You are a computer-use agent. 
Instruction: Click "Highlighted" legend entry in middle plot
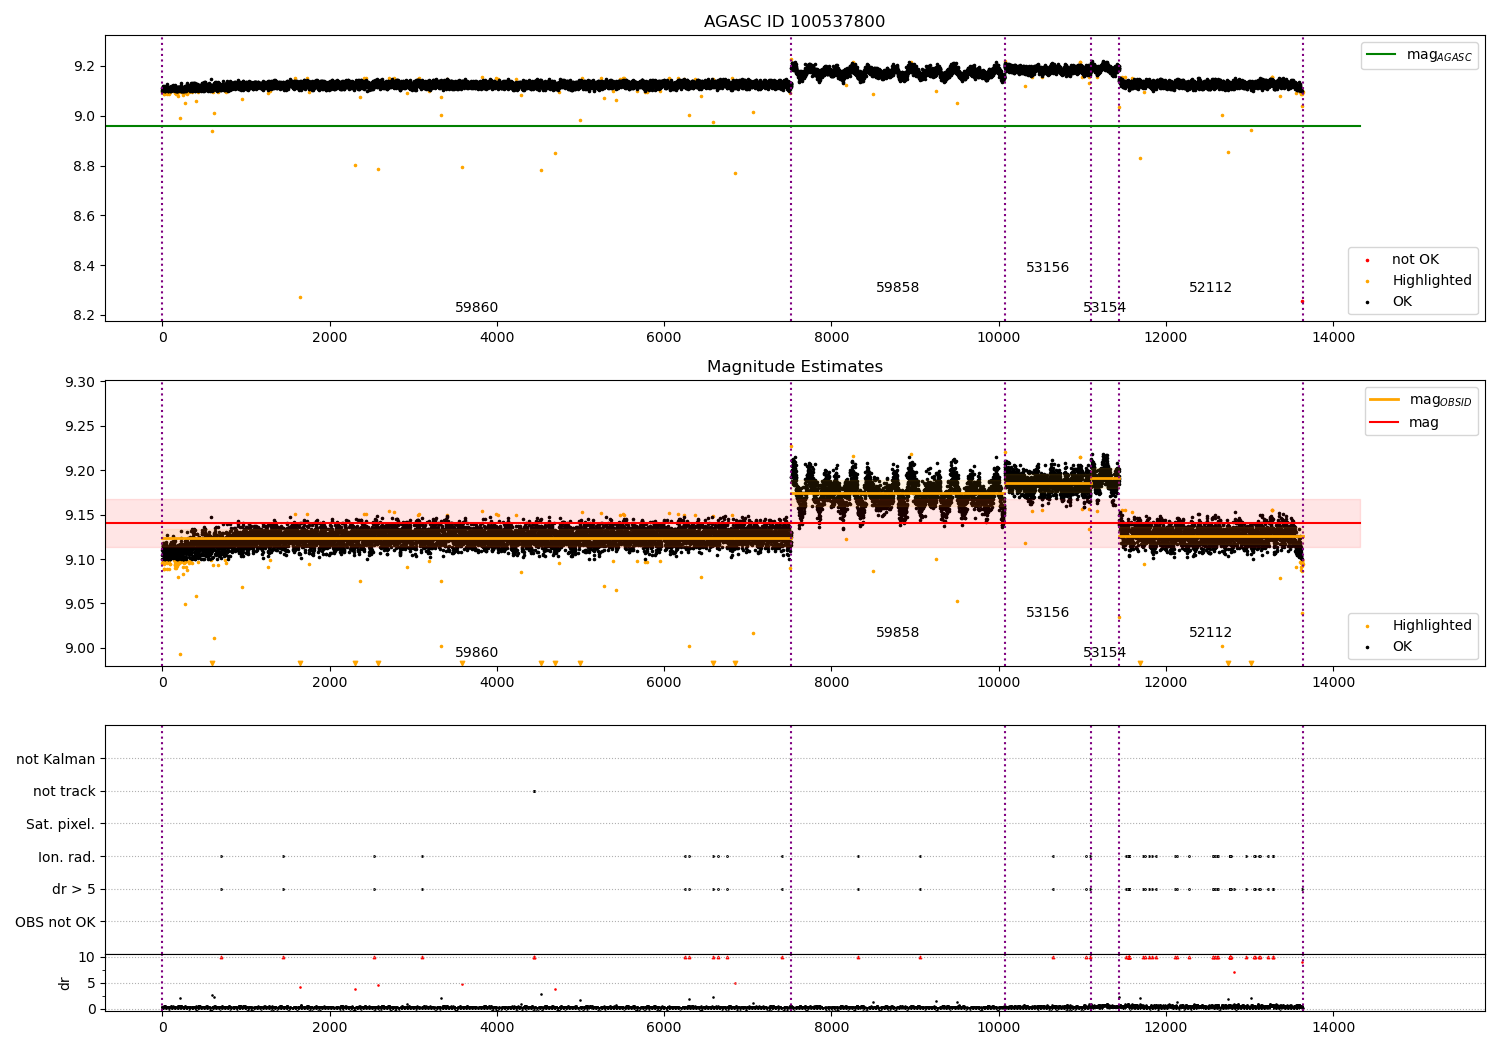tap(1432, 626)
